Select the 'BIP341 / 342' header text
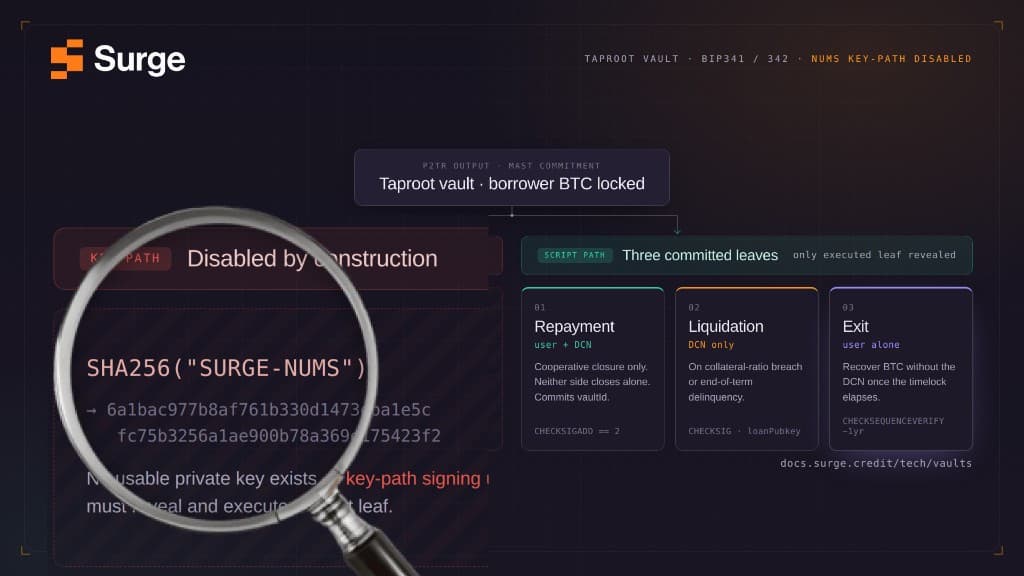1024x576 pixels. tap(744, 59)
